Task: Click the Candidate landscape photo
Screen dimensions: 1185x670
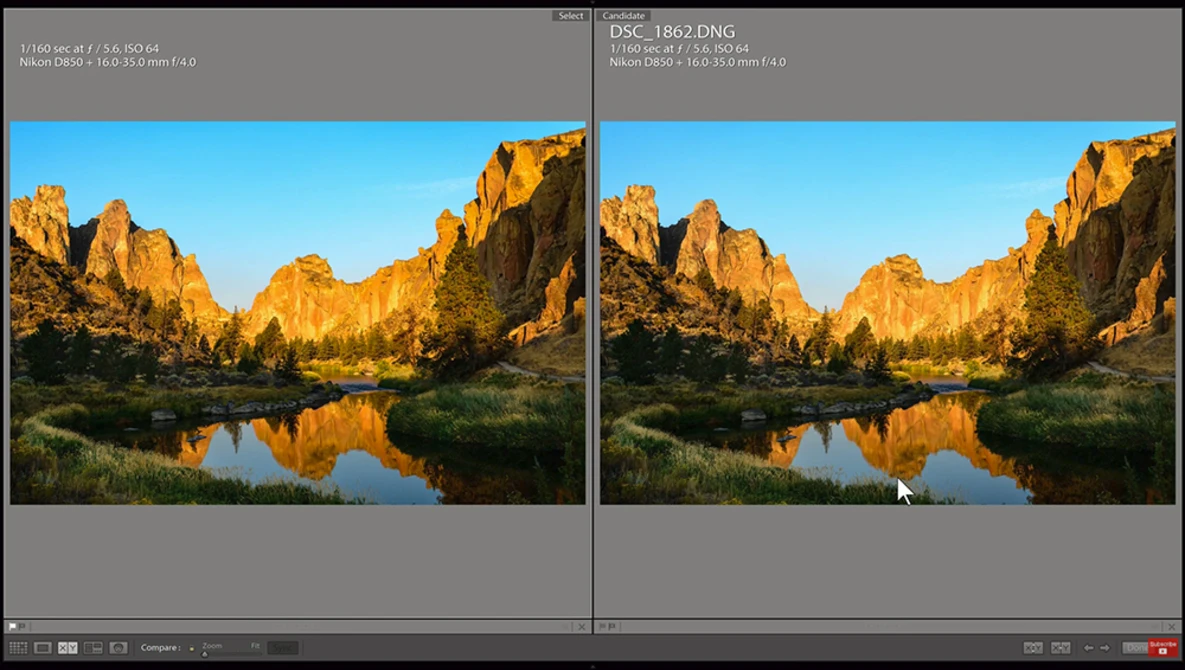Action: coord(888,313)
